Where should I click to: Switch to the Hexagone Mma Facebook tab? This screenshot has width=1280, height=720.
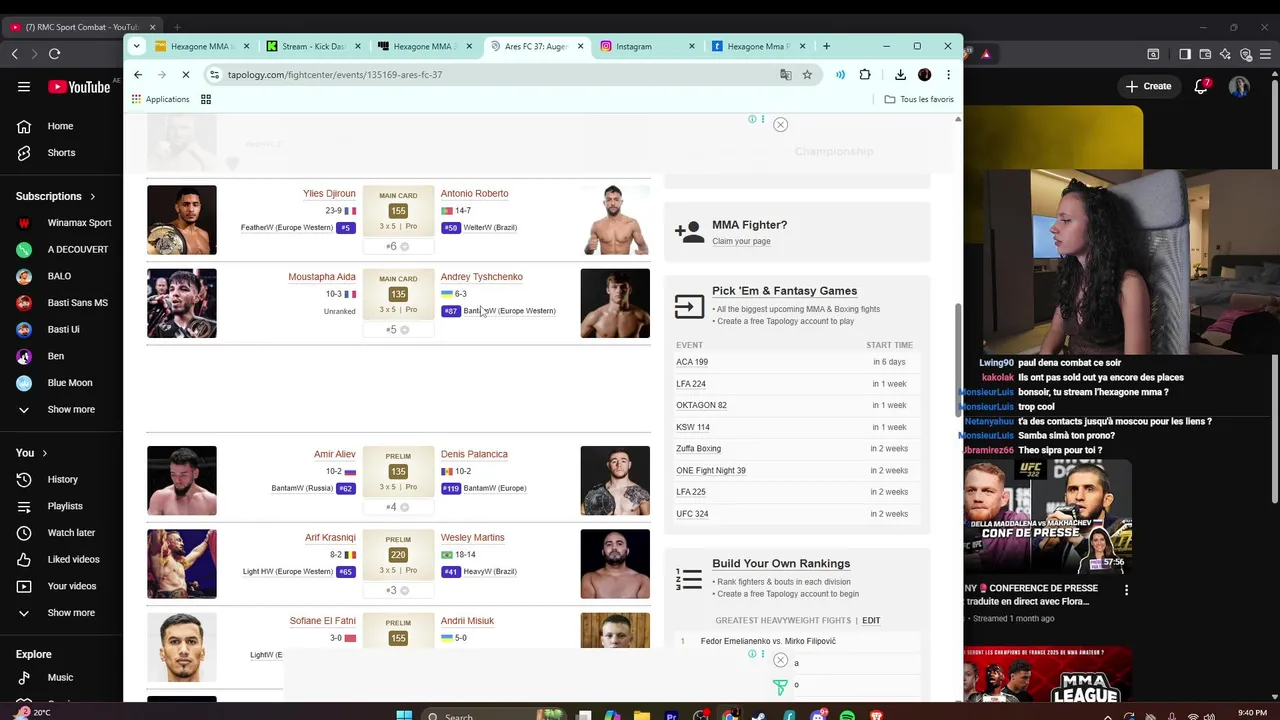pos(757,46)
